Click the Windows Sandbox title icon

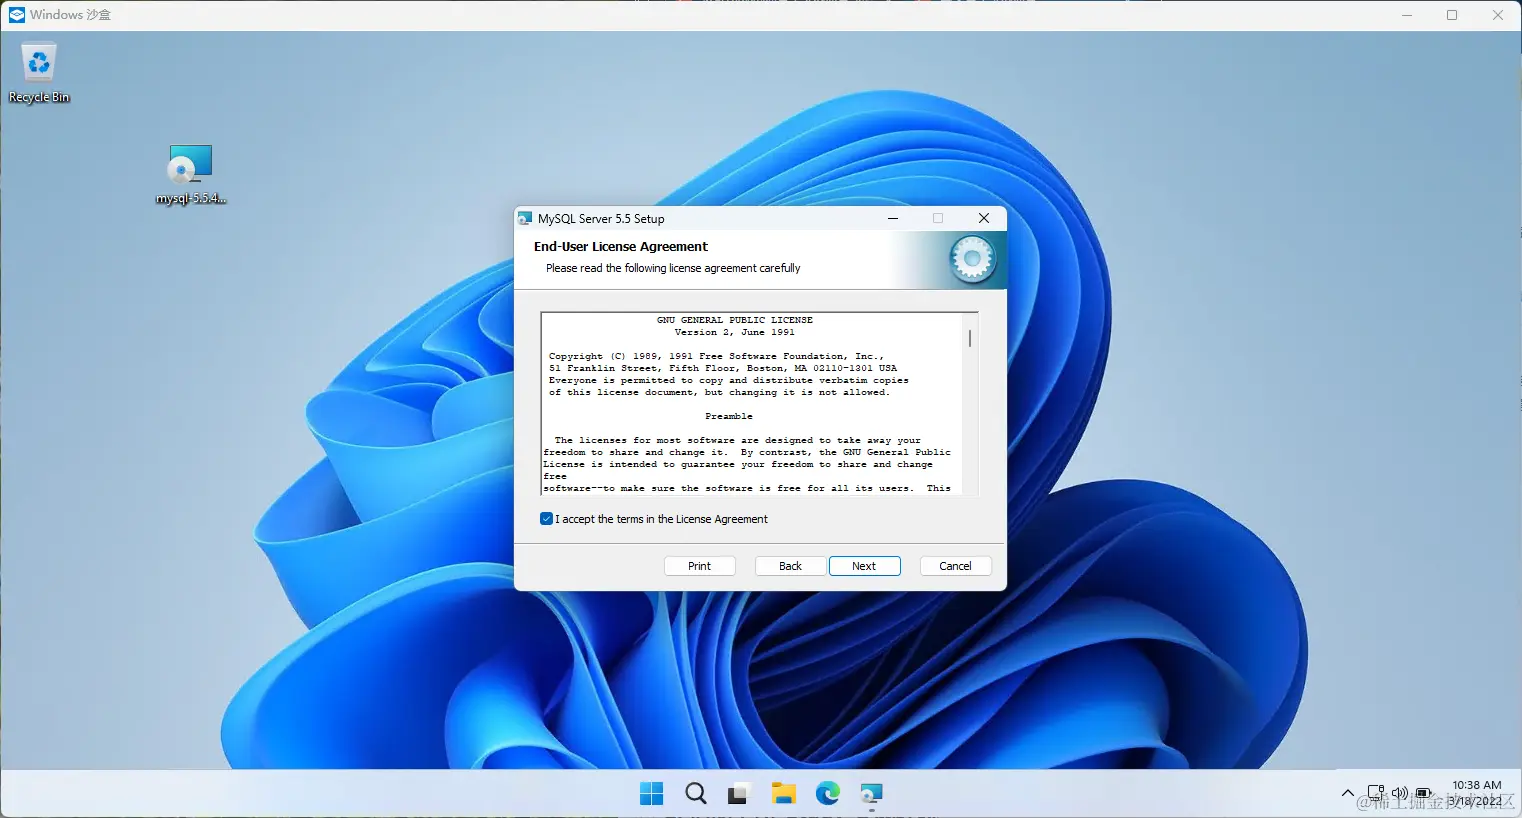[17, 15]
